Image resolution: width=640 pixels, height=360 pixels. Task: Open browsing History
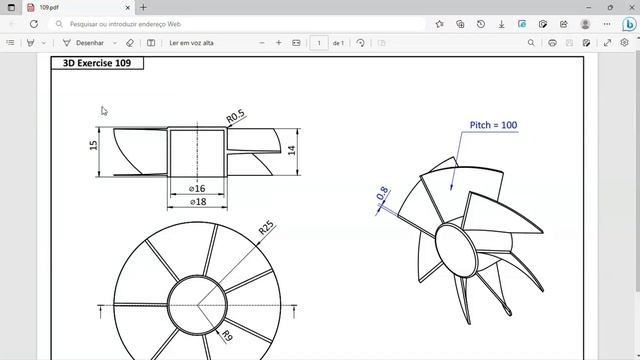pos(481,24)
